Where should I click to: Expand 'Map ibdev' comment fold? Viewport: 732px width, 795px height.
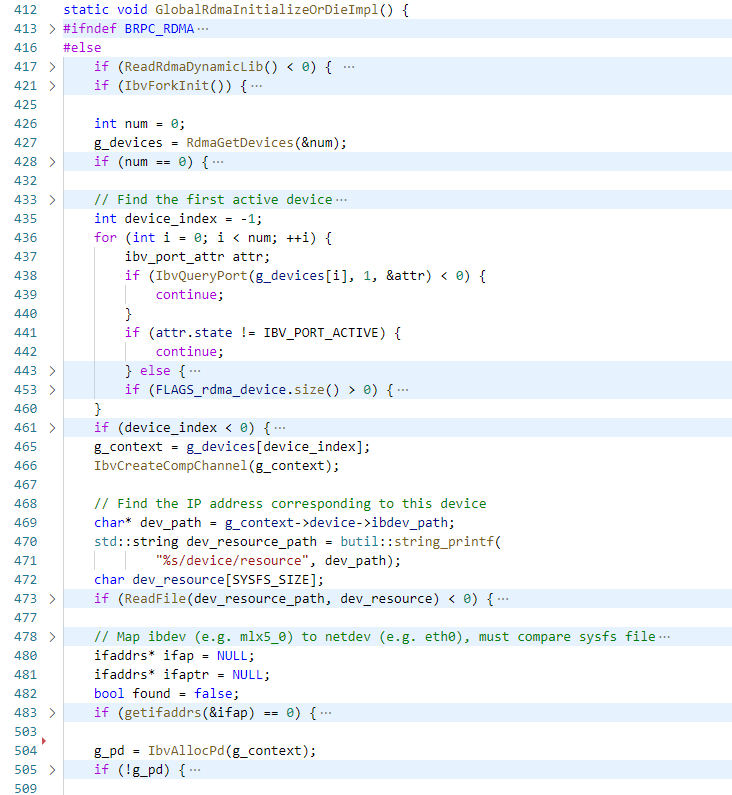coord(52,637)
